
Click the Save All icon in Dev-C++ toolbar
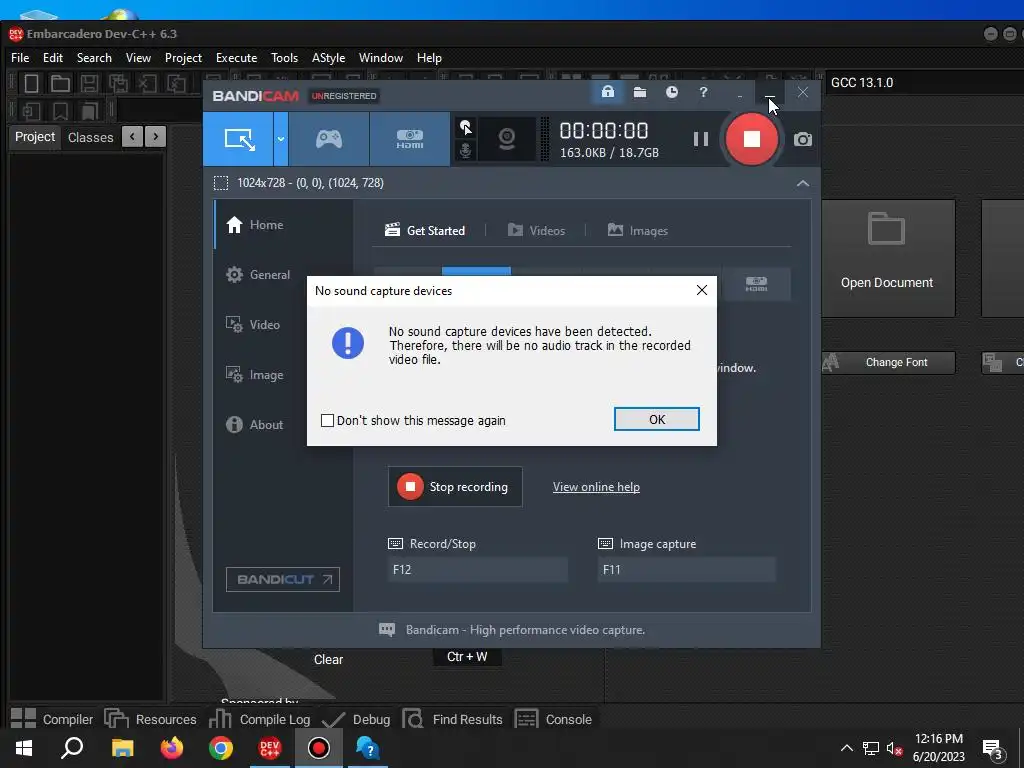click(x=118, y=83)
